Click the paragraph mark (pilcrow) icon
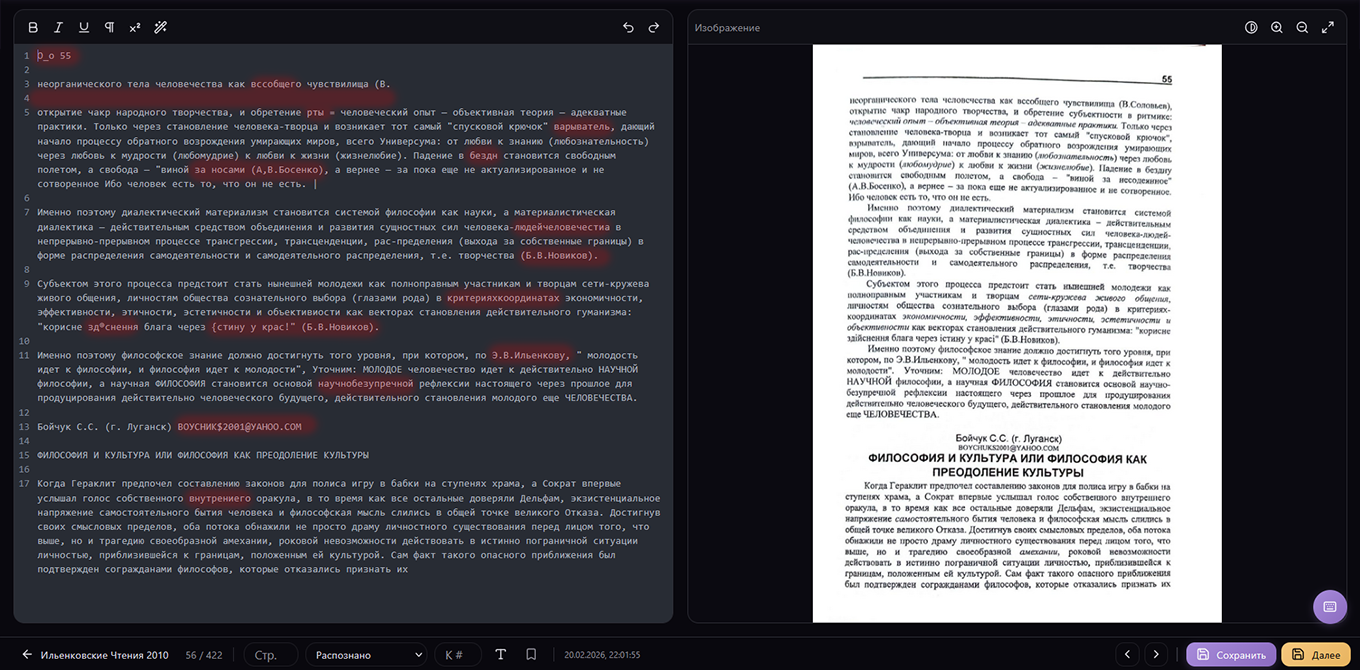 (109, 28)
